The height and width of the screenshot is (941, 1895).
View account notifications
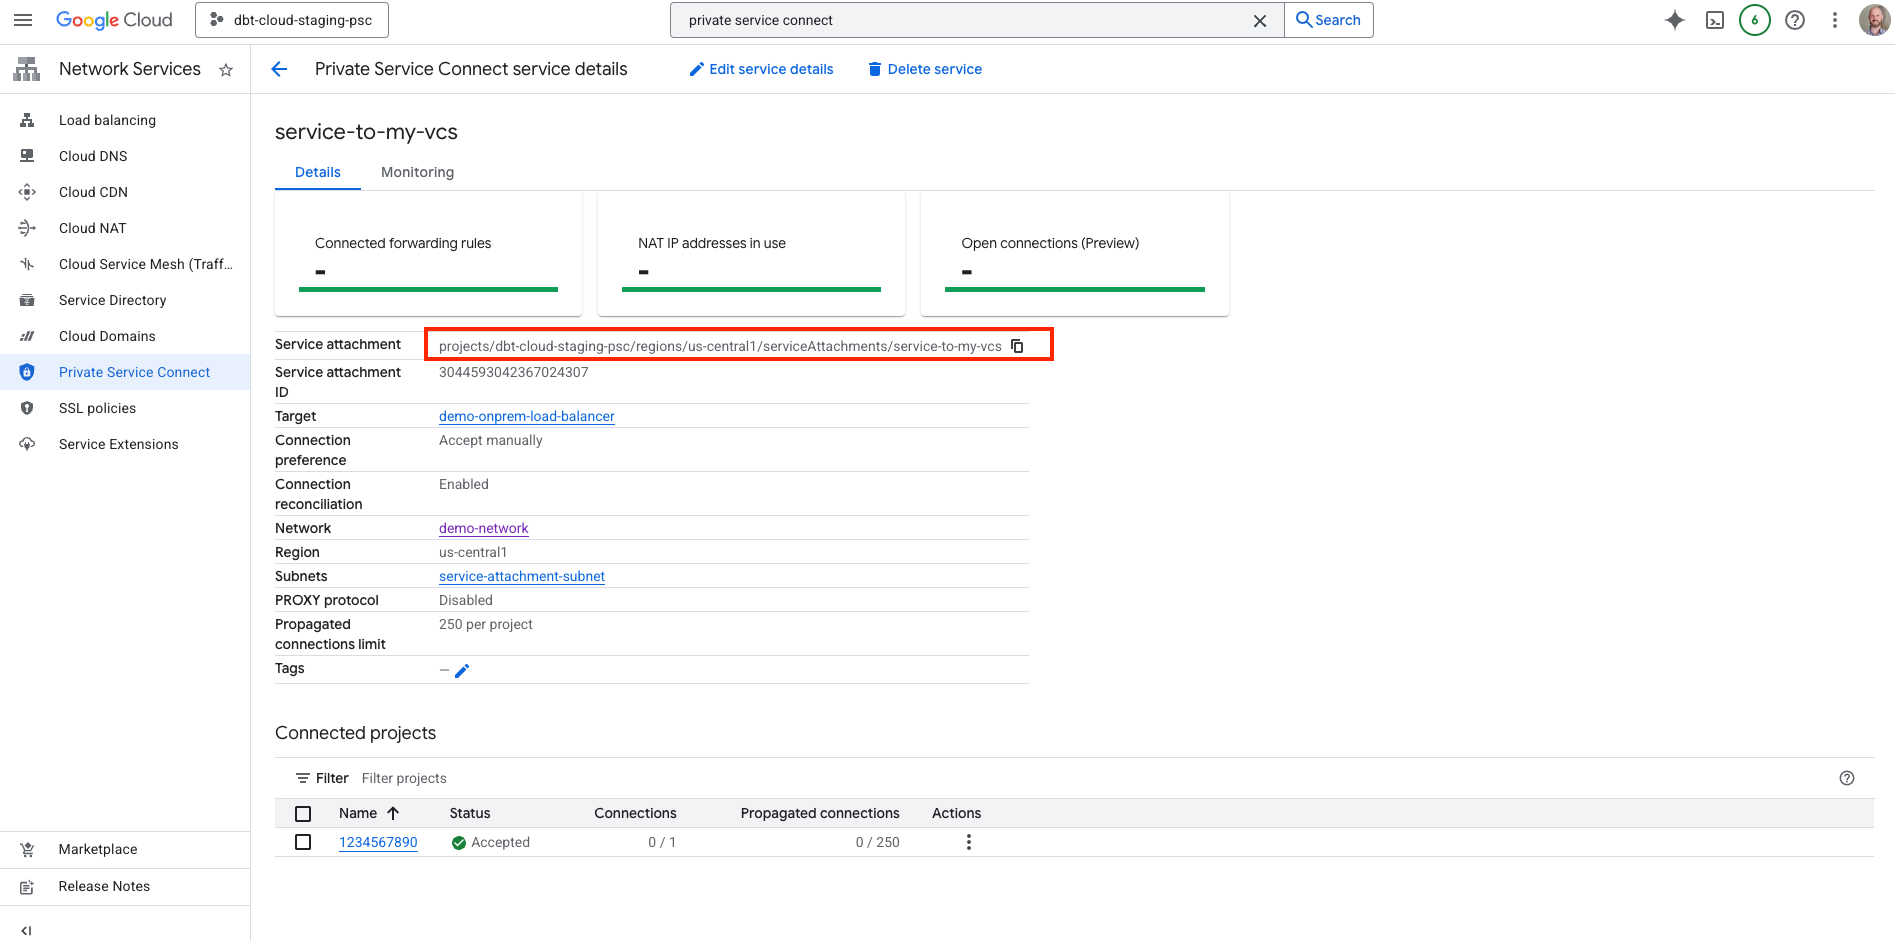[1754, 19]
